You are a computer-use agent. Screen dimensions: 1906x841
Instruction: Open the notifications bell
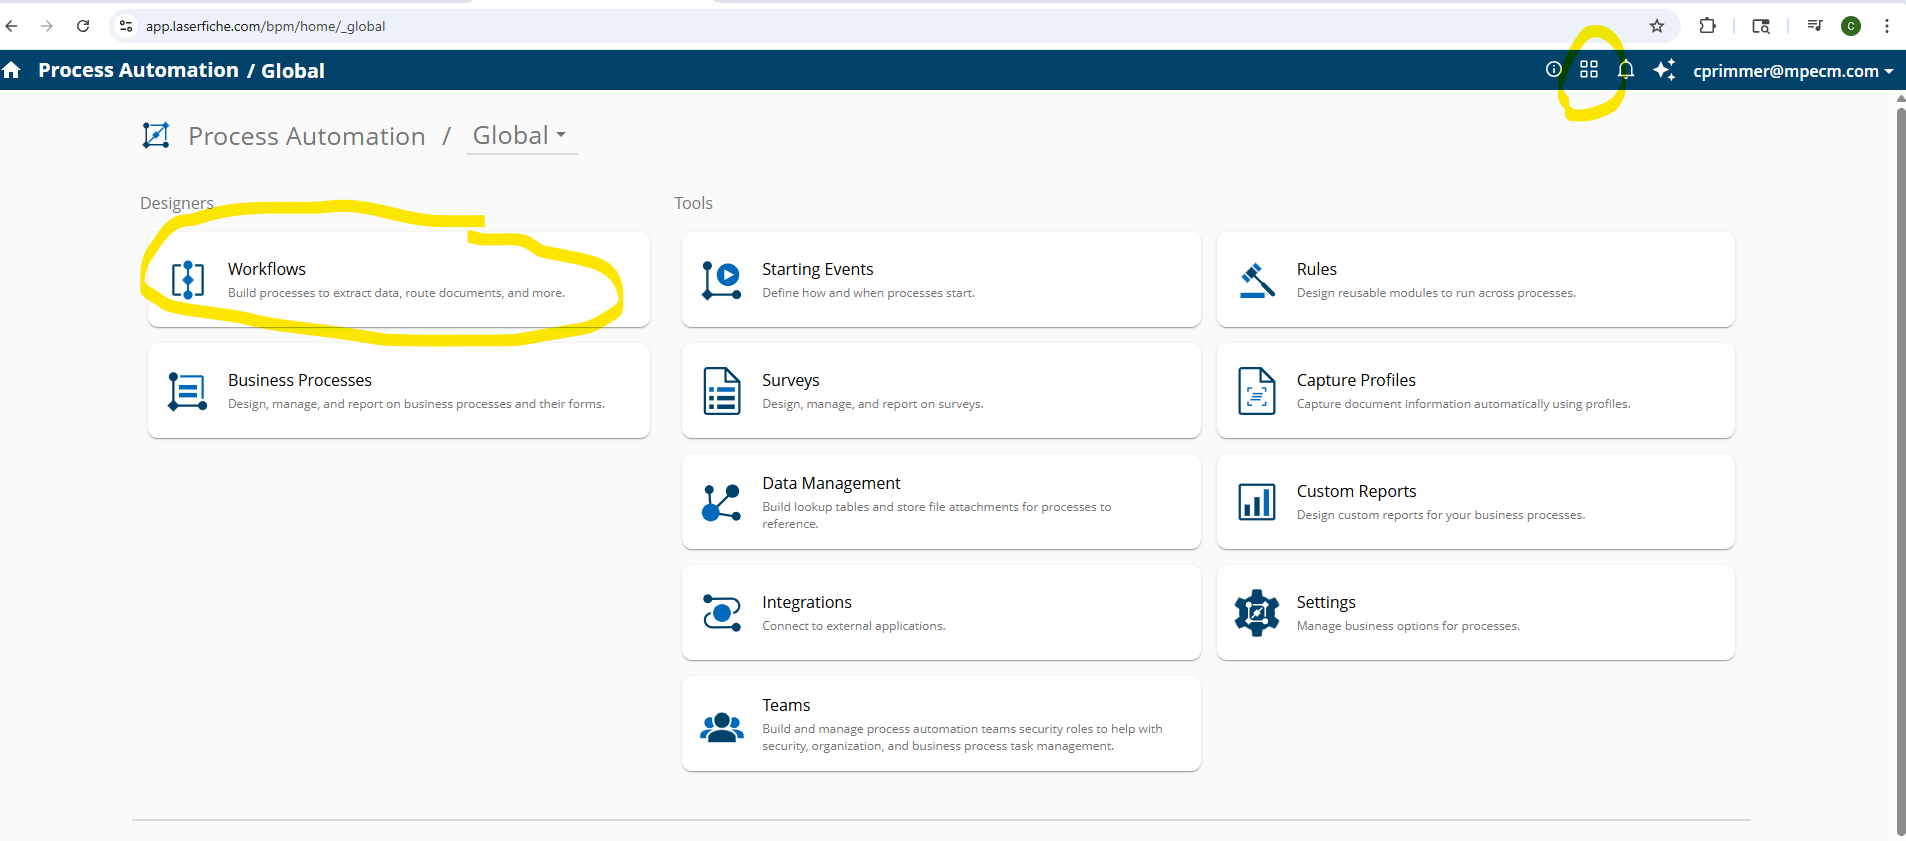pos(1626,70)
